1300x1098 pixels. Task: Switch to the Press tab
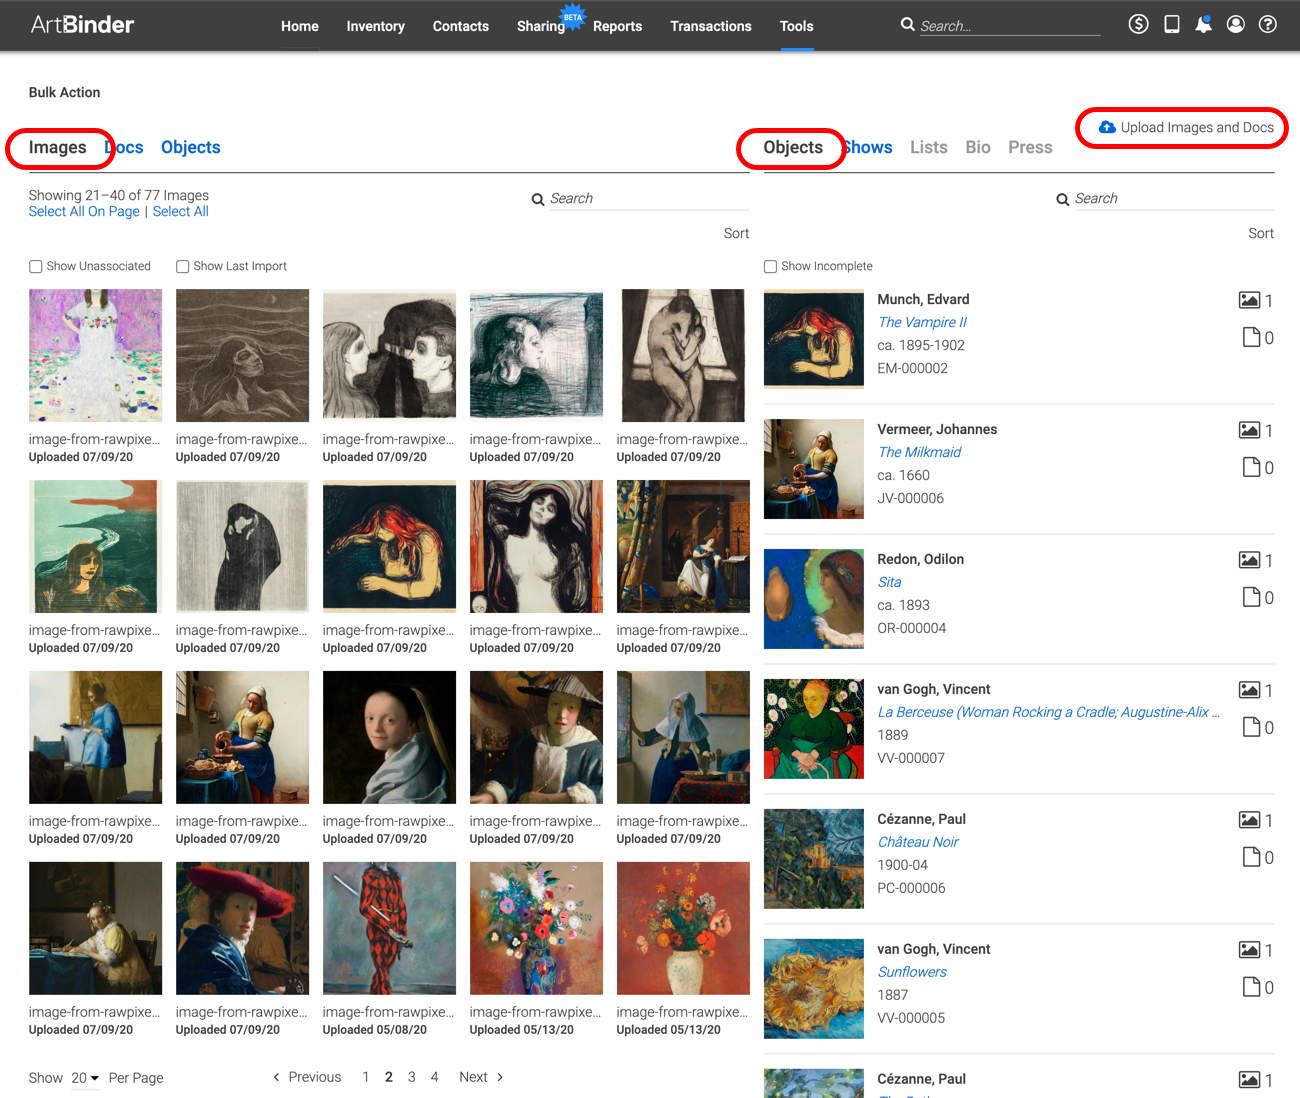pyautogui.click(x=1030, y=147)
